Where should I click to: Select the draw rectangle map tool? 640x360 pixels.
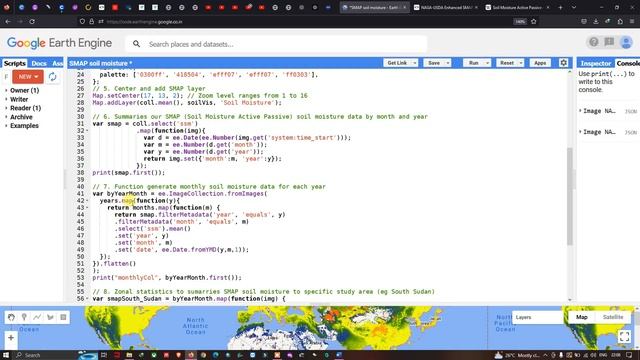coord(63,317)
